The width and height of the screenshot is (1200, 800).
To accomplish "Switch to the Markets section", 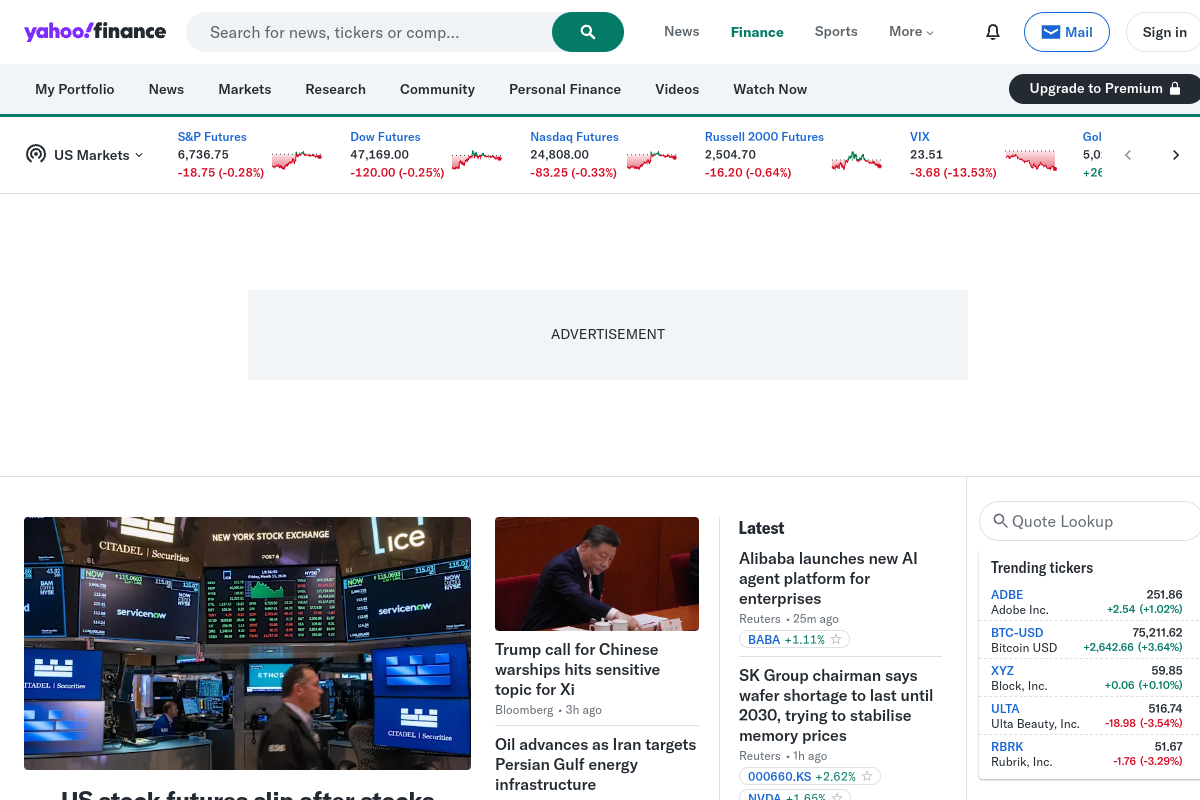I will pyautogui.click(x=244, y=89).
